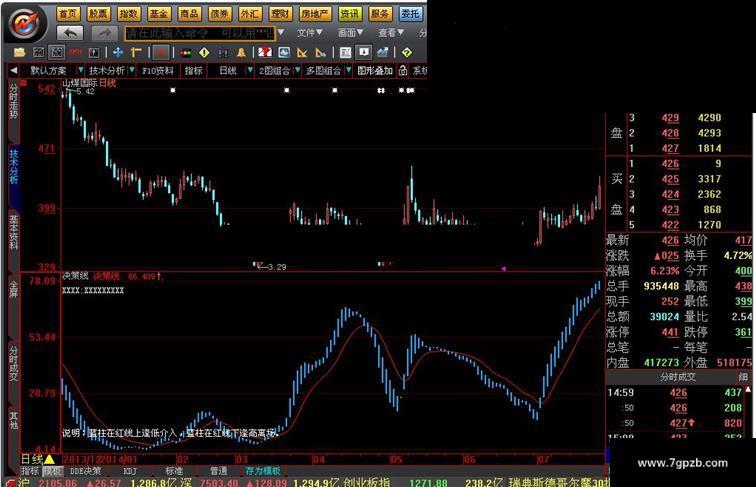Click the left arrow before 默认方案
This screenshot has width=756, height=487.
[14, 71]
